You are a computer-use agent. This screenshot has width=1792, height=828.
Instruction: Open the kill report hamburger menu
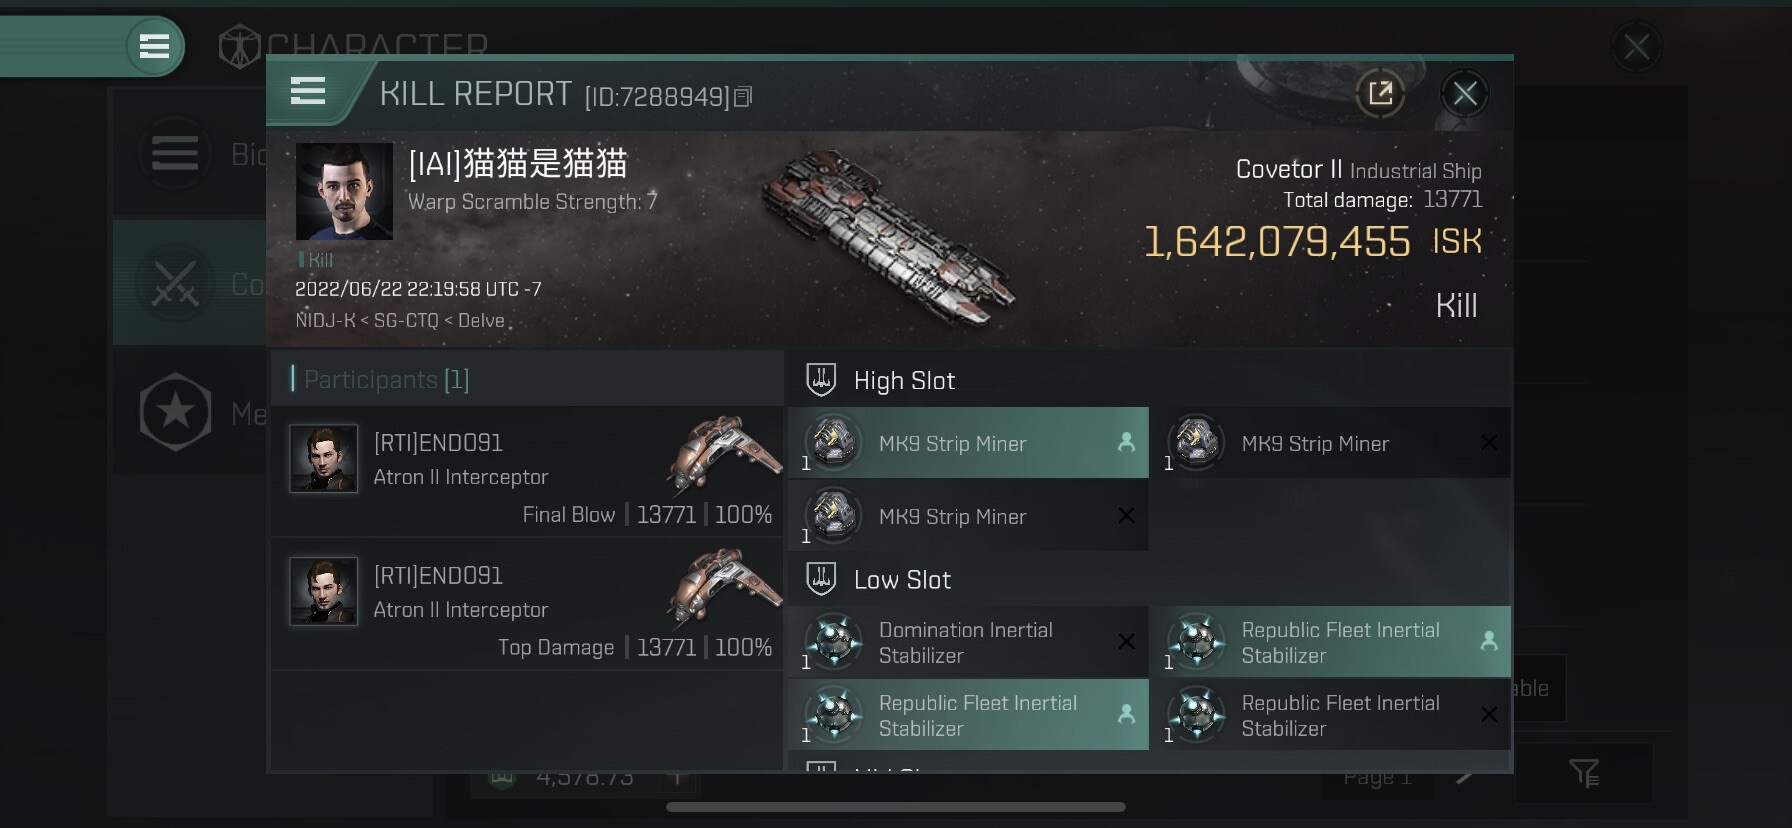pos(308,92)
